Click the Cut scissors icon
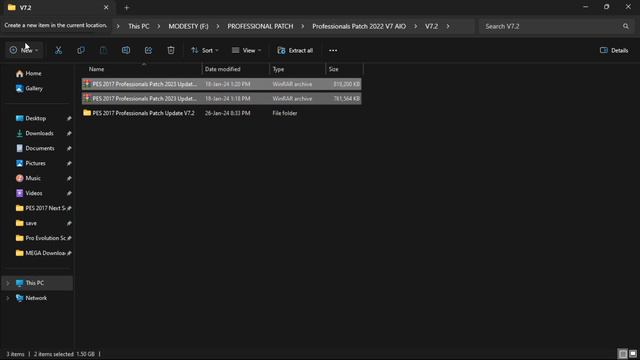 pos(58,50)
